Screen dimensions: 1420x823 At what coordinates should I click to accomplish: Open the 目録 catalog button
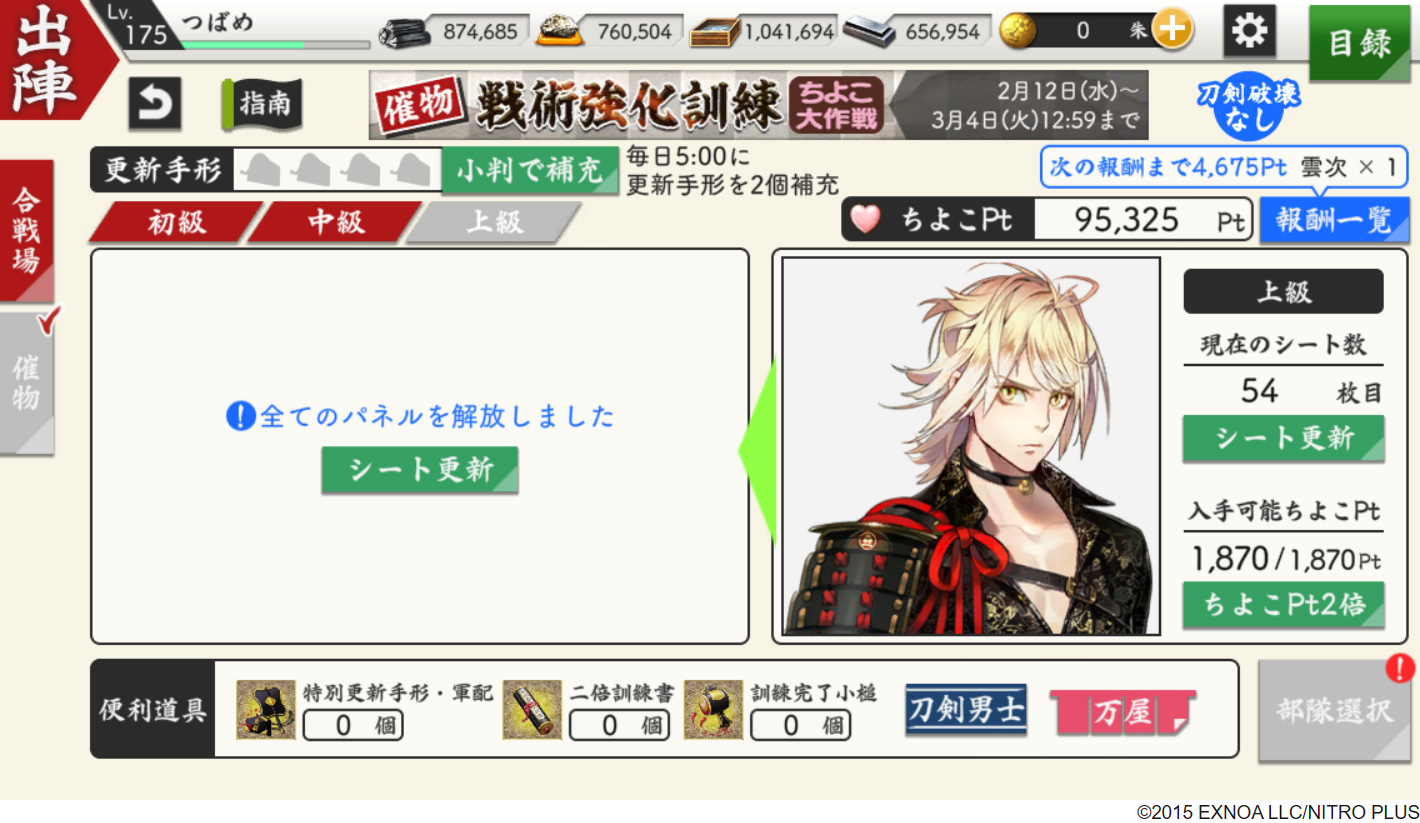pyautogui.click(x=1360, y=43)
